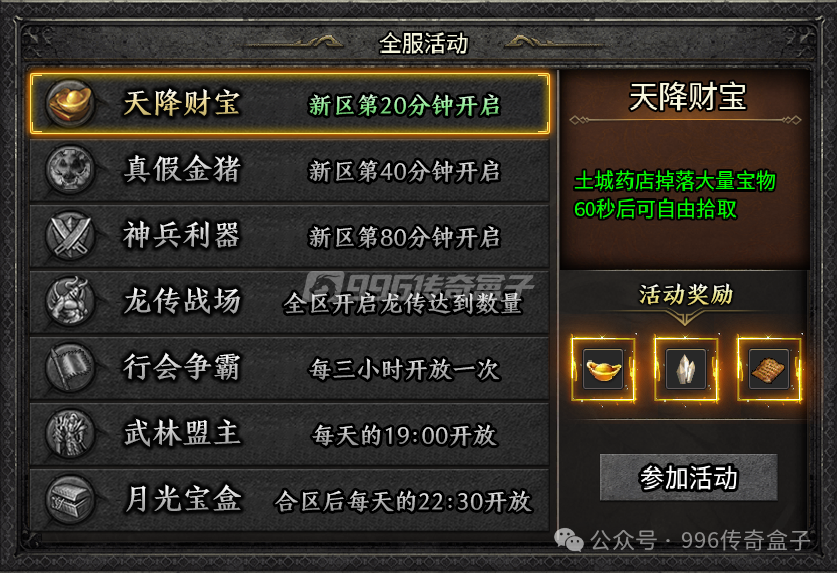This screenshot has height=573, width=837.
Task: Click the 参加活动 button
Action: (x=689, y=477)
